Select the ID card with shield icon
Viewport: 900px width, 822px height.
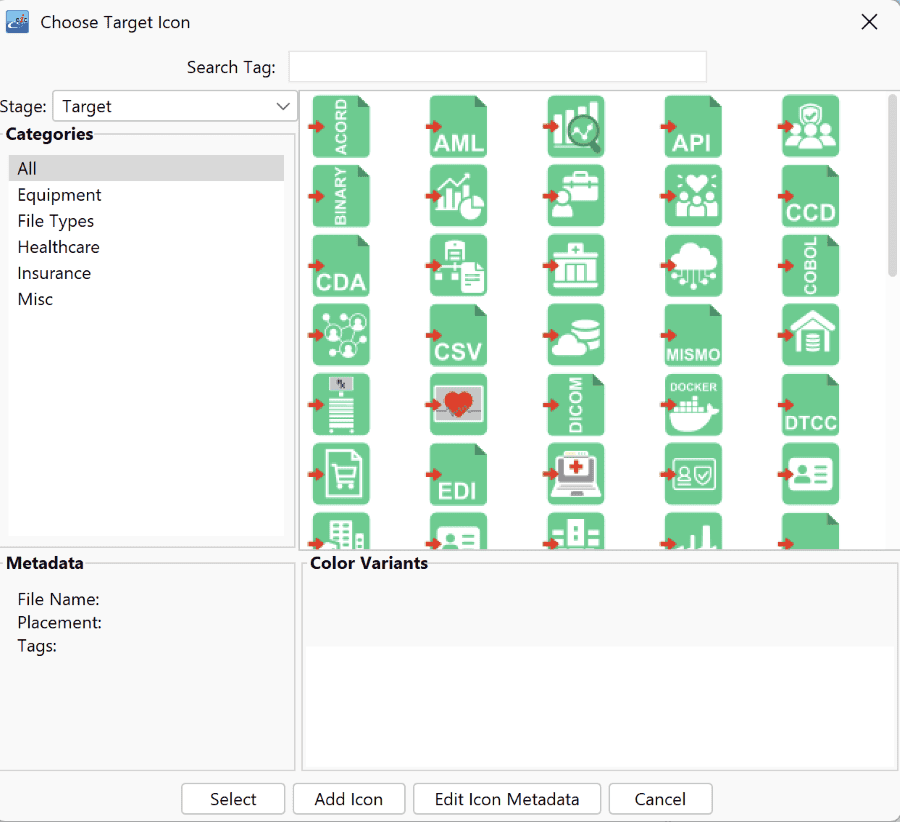[x=693, y=474]
